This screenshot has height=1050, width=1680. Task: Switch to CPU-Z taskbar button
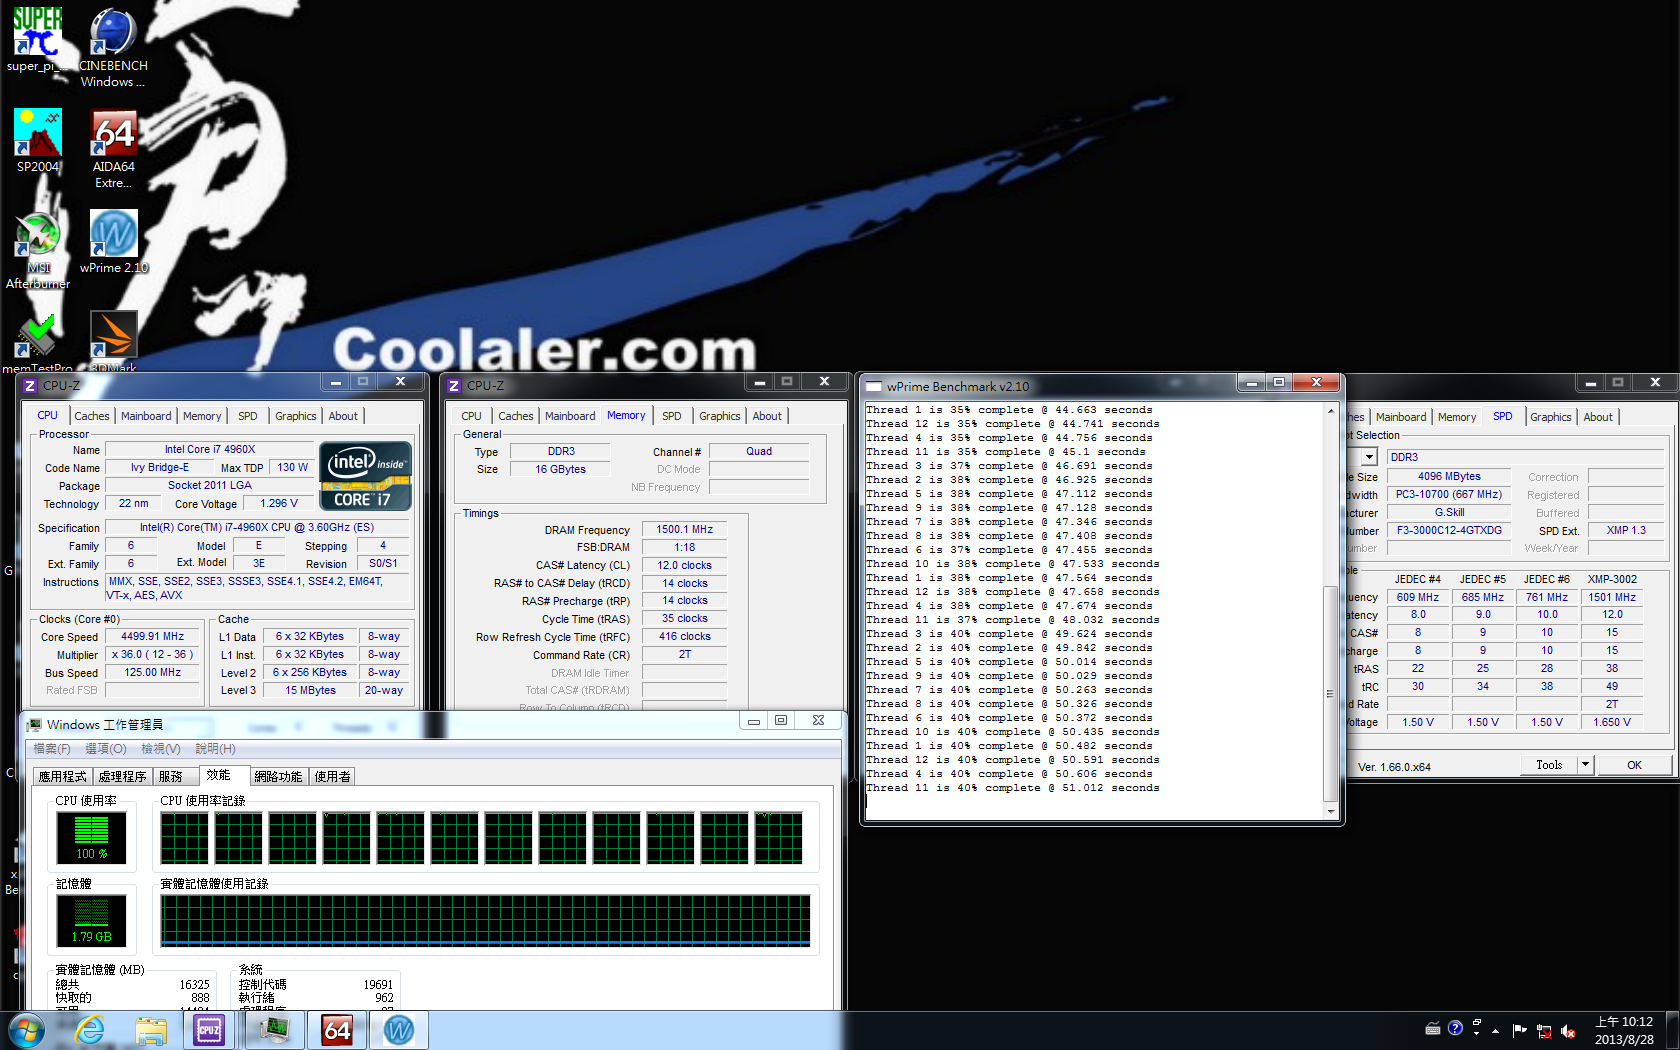[209, 1030]
